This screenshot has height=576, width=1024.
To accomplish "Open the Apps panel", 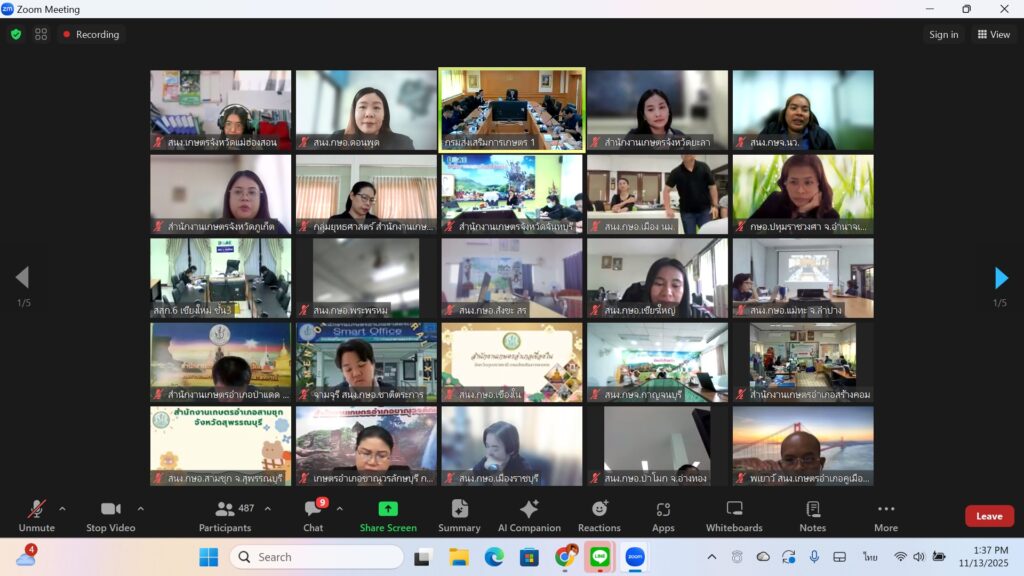I will (663, 515).
